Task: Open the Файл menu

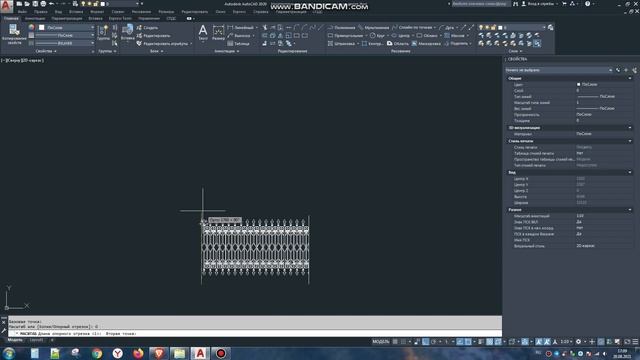Action: (x=22, y=12)
